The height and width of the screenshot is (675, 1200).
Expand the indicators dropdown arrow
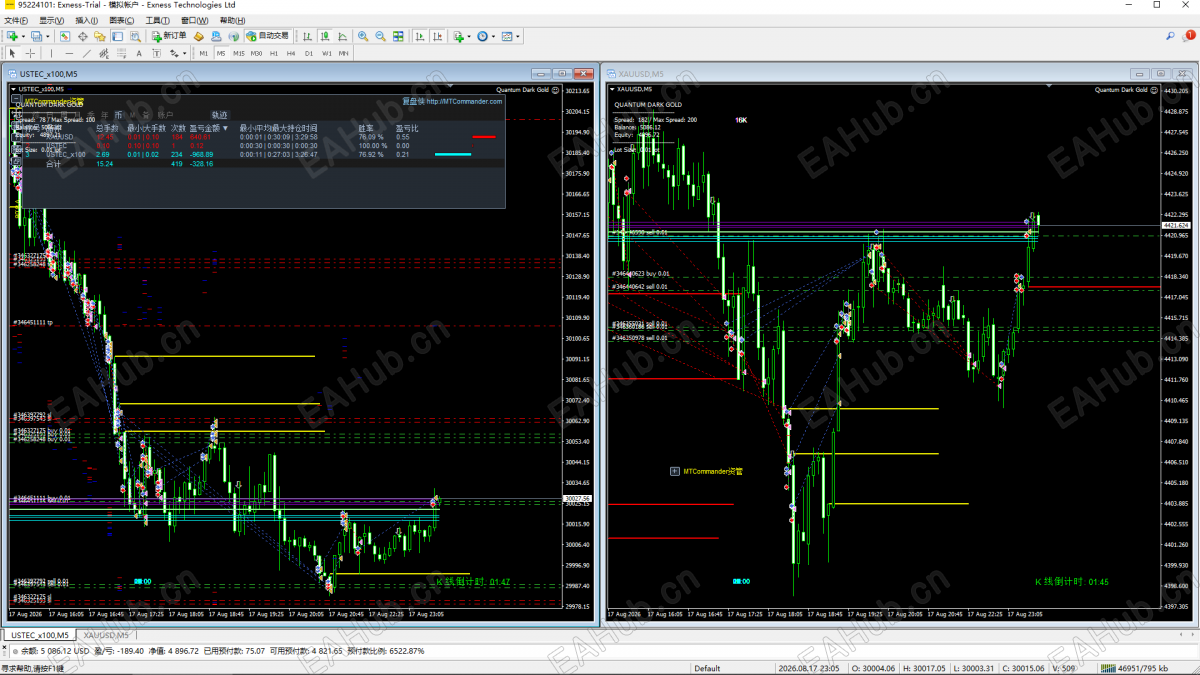click(469, 36)
